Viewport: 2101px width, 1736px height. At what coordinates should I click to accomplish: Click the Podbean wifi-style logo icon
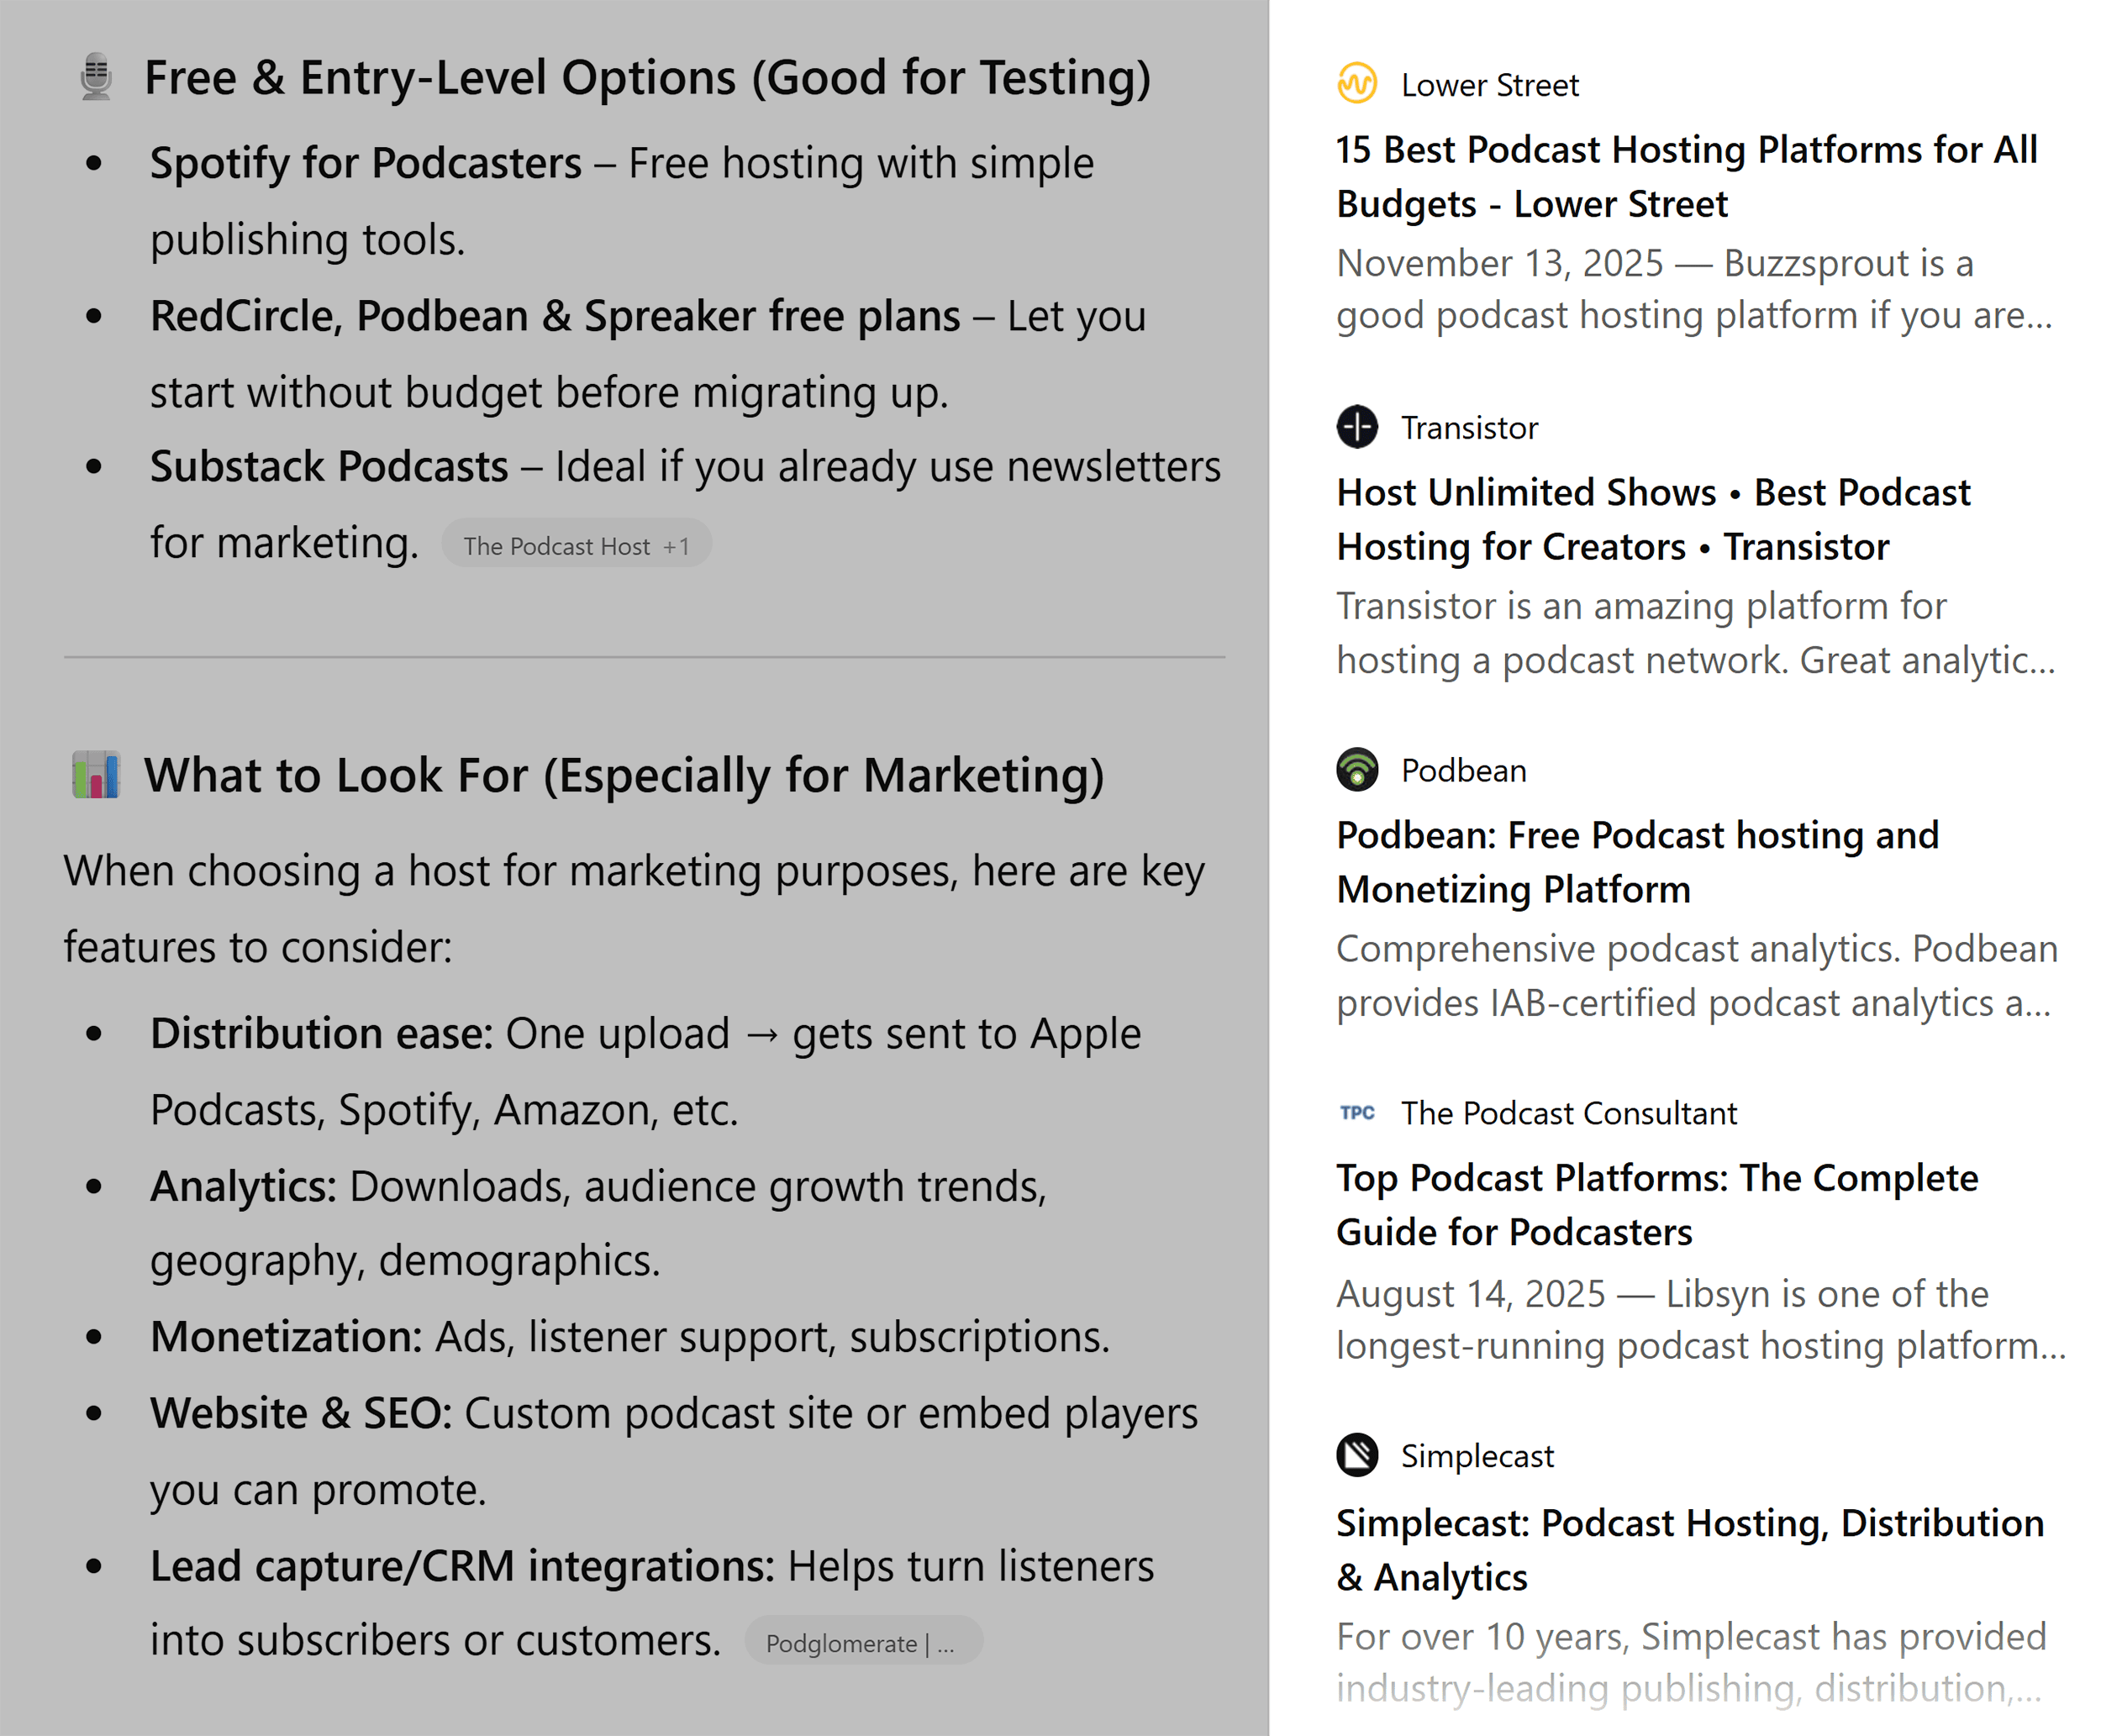[x=1357, y=770]
